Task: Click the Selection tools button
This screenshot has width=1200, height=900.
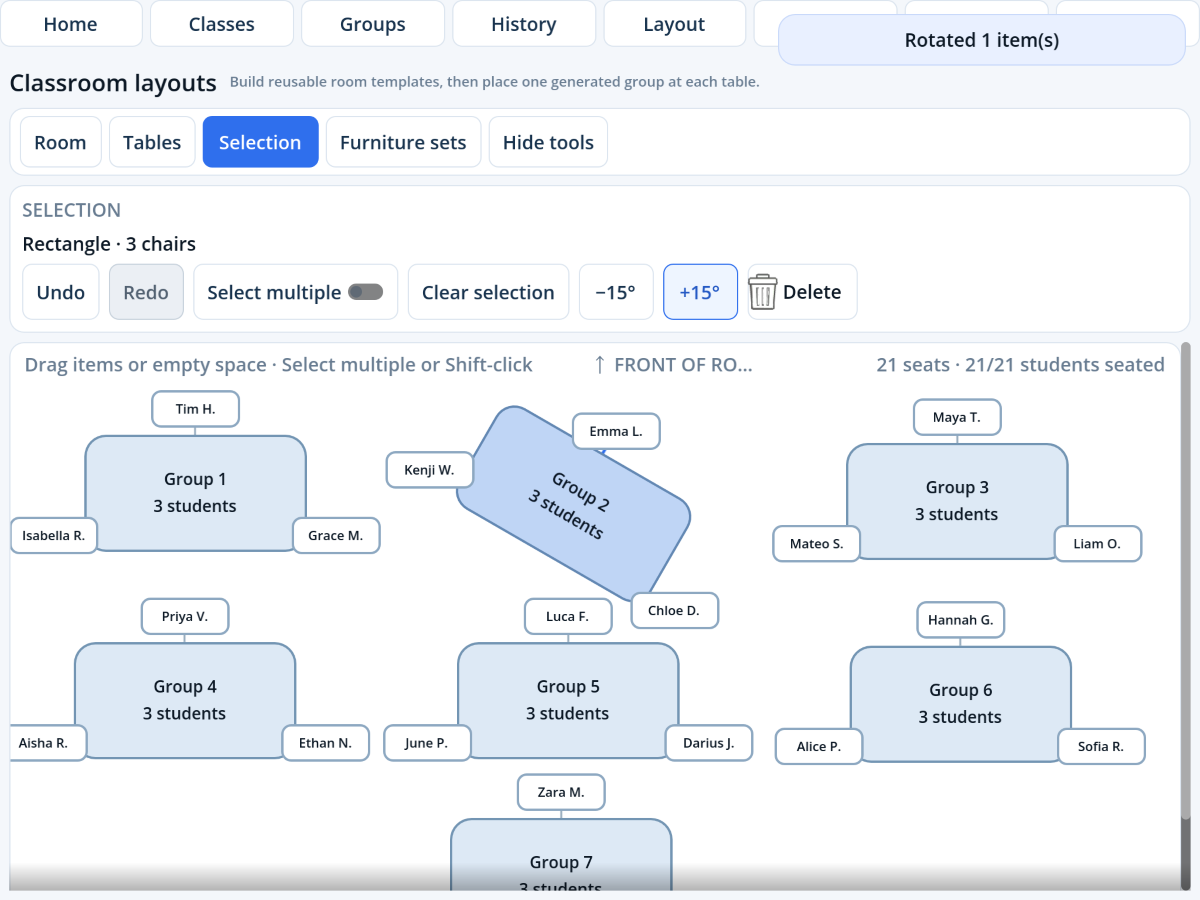Action: pyautogui.click(x=260, y=142)
